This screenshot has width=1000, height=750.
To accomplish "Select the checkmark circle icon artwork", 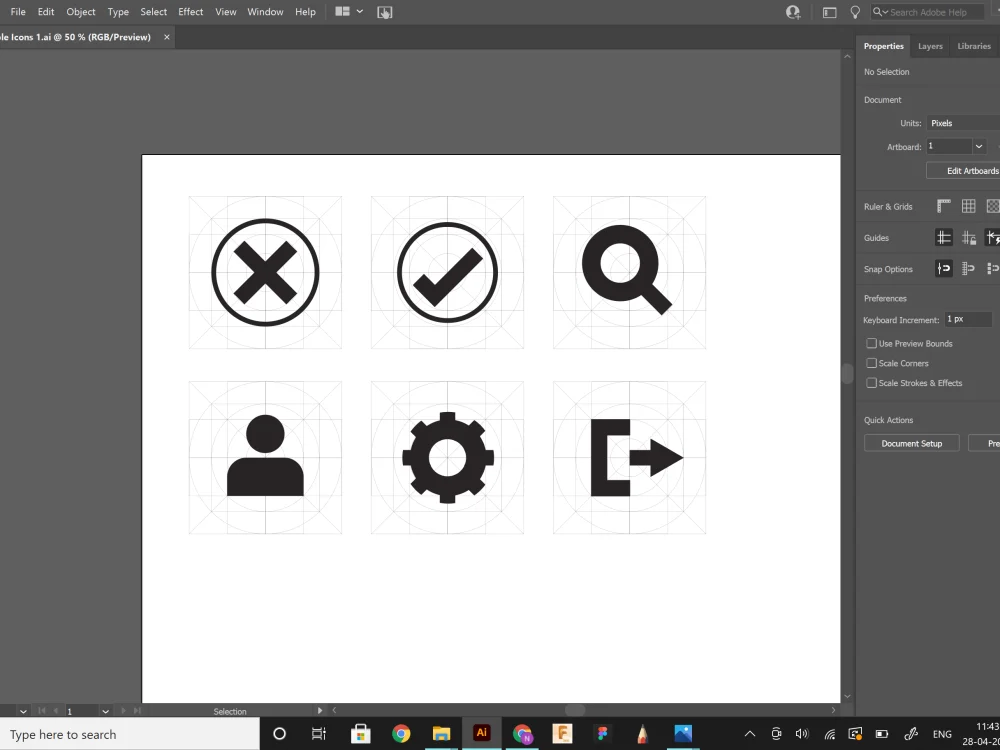I will point(447,272).
